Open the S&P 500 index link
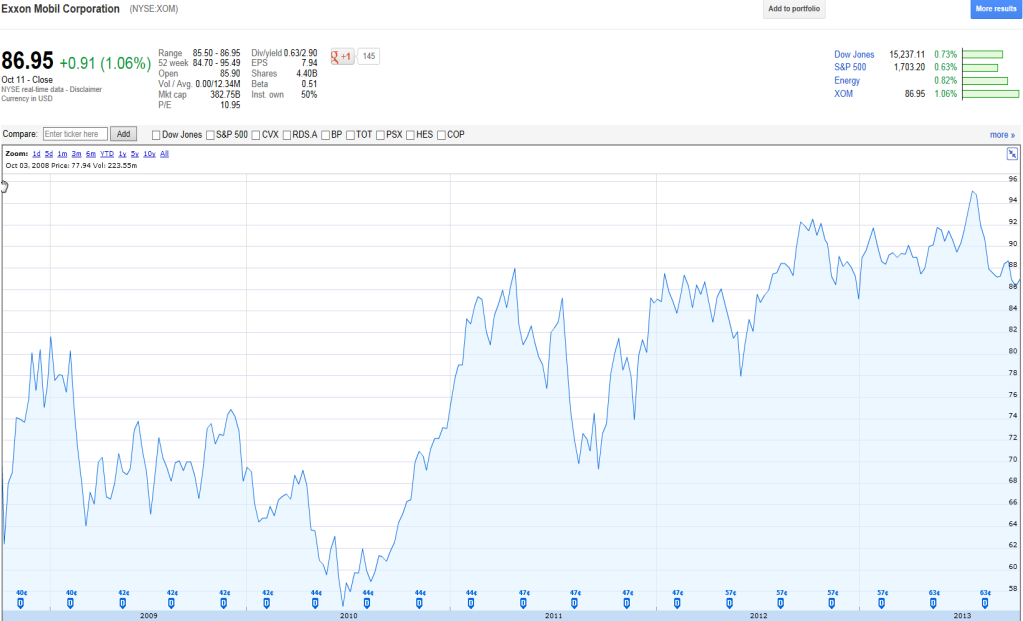 pos(850,67)
